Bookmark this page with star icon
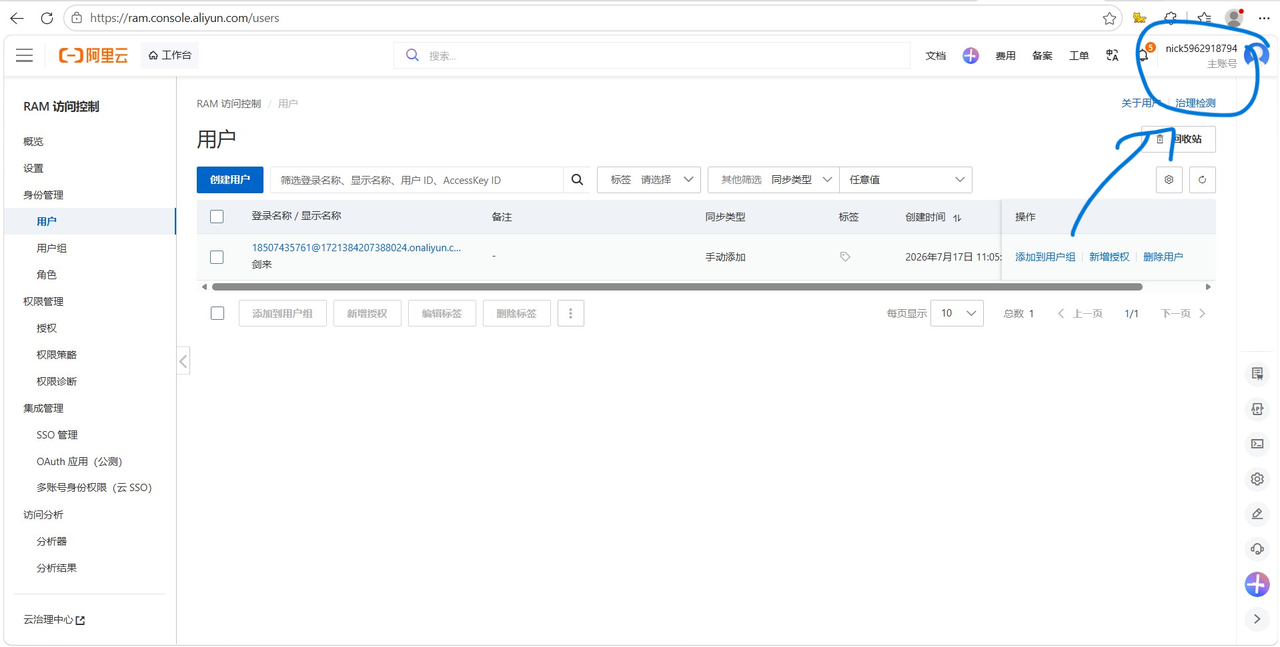This screenshot has height=647, width=1280. (x=1109, y=18)
